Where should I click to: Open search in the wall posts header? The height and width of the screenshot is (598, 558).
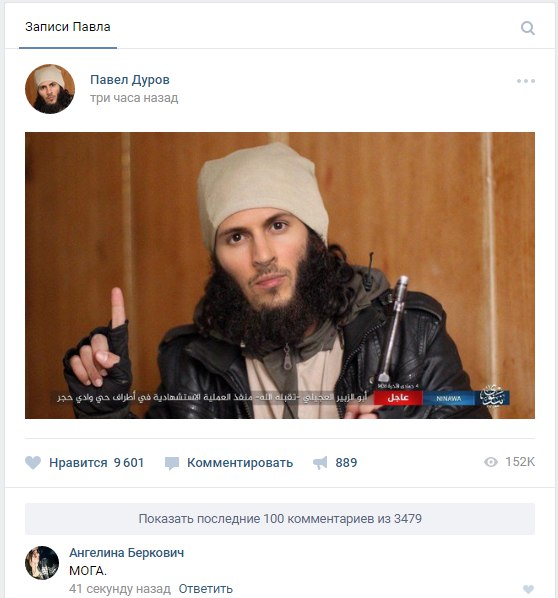[x=528, y=28]
